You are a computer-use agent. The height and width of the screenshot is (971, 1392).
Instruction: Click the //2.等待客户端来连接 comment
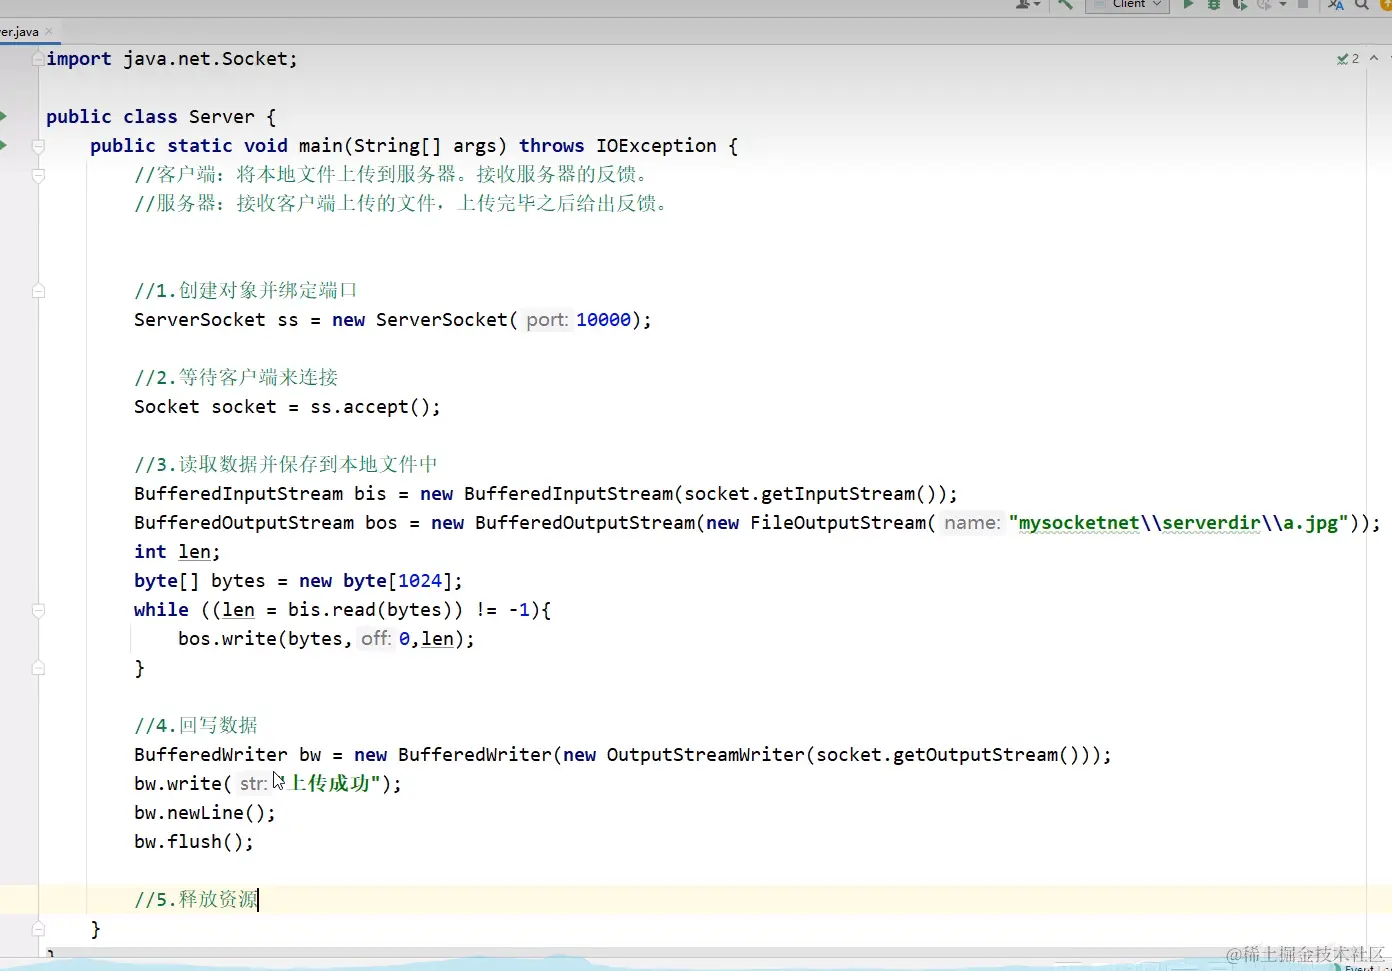[x=236, y=378]
